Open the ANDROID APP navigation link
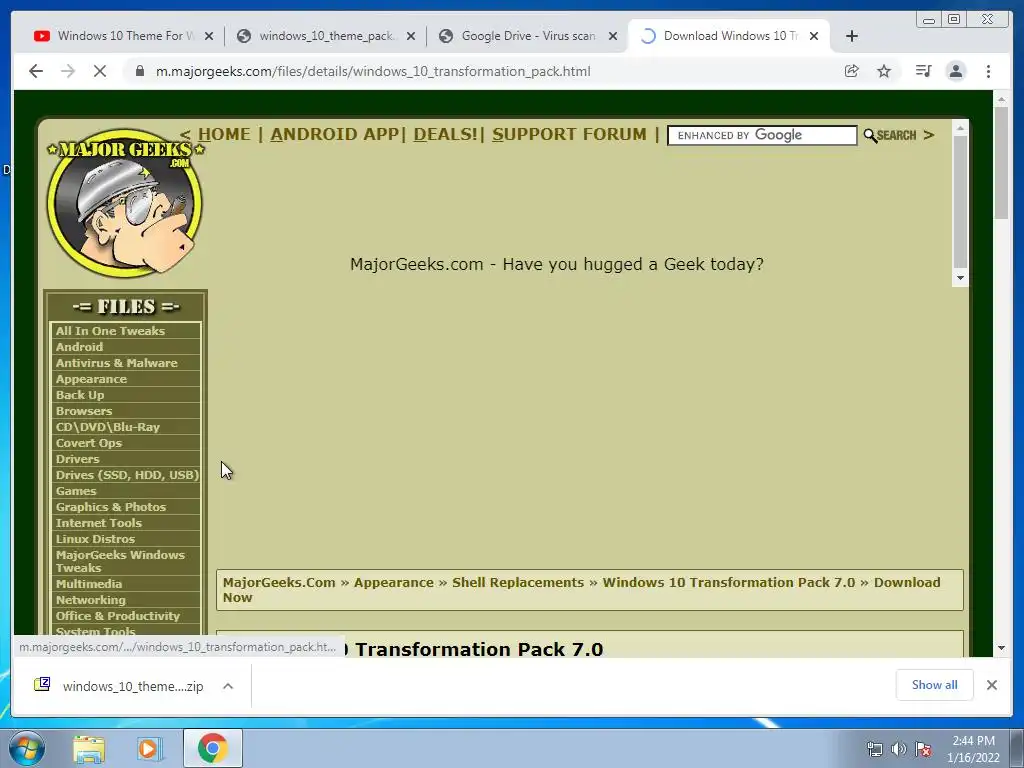Image resolution: width=1024 pixels, height=768 pixels. coord(335,135)
